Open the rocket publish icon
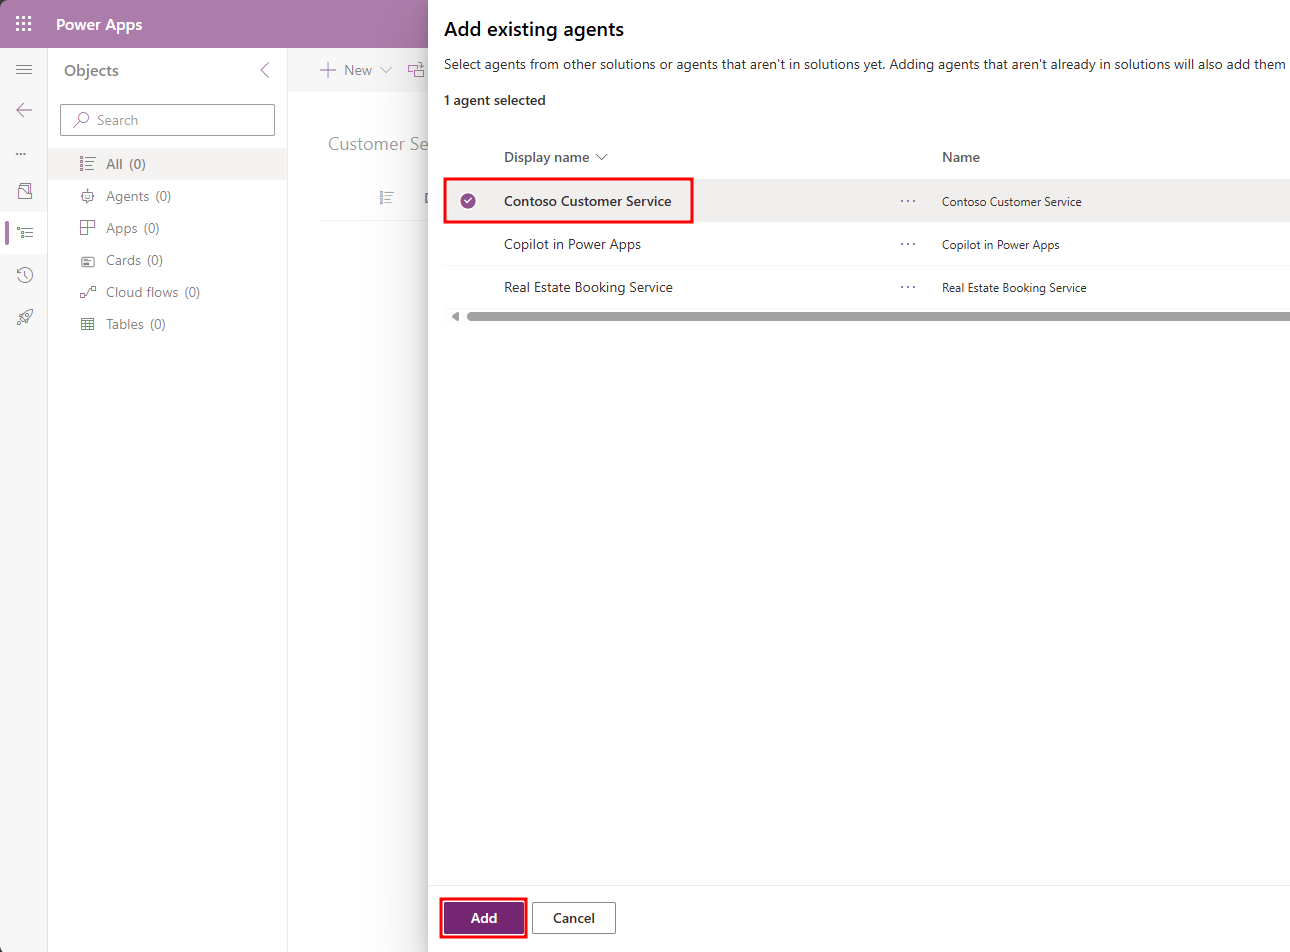This screenshot has height=952, width=1290. (25, 317)
